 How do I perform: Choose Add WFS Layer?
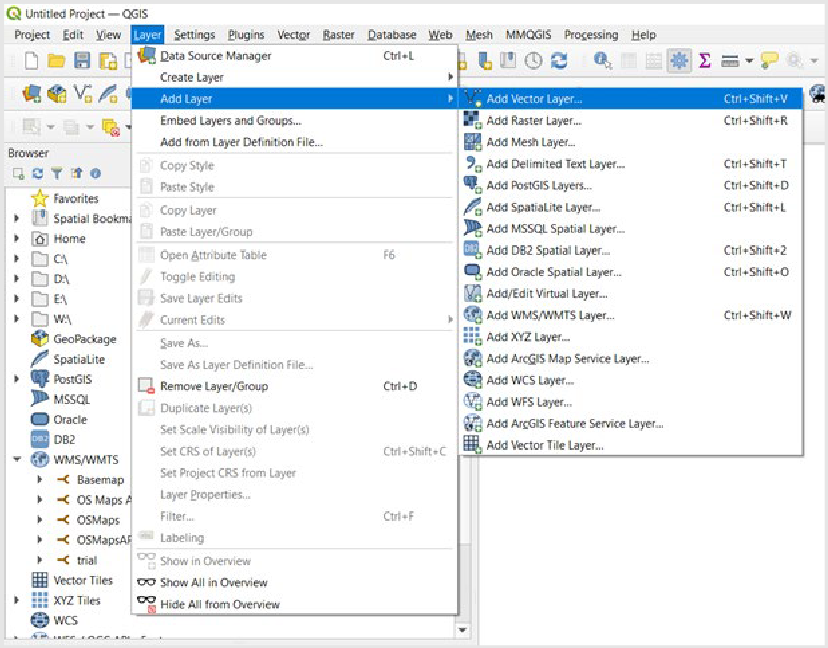tap(632, 402)
